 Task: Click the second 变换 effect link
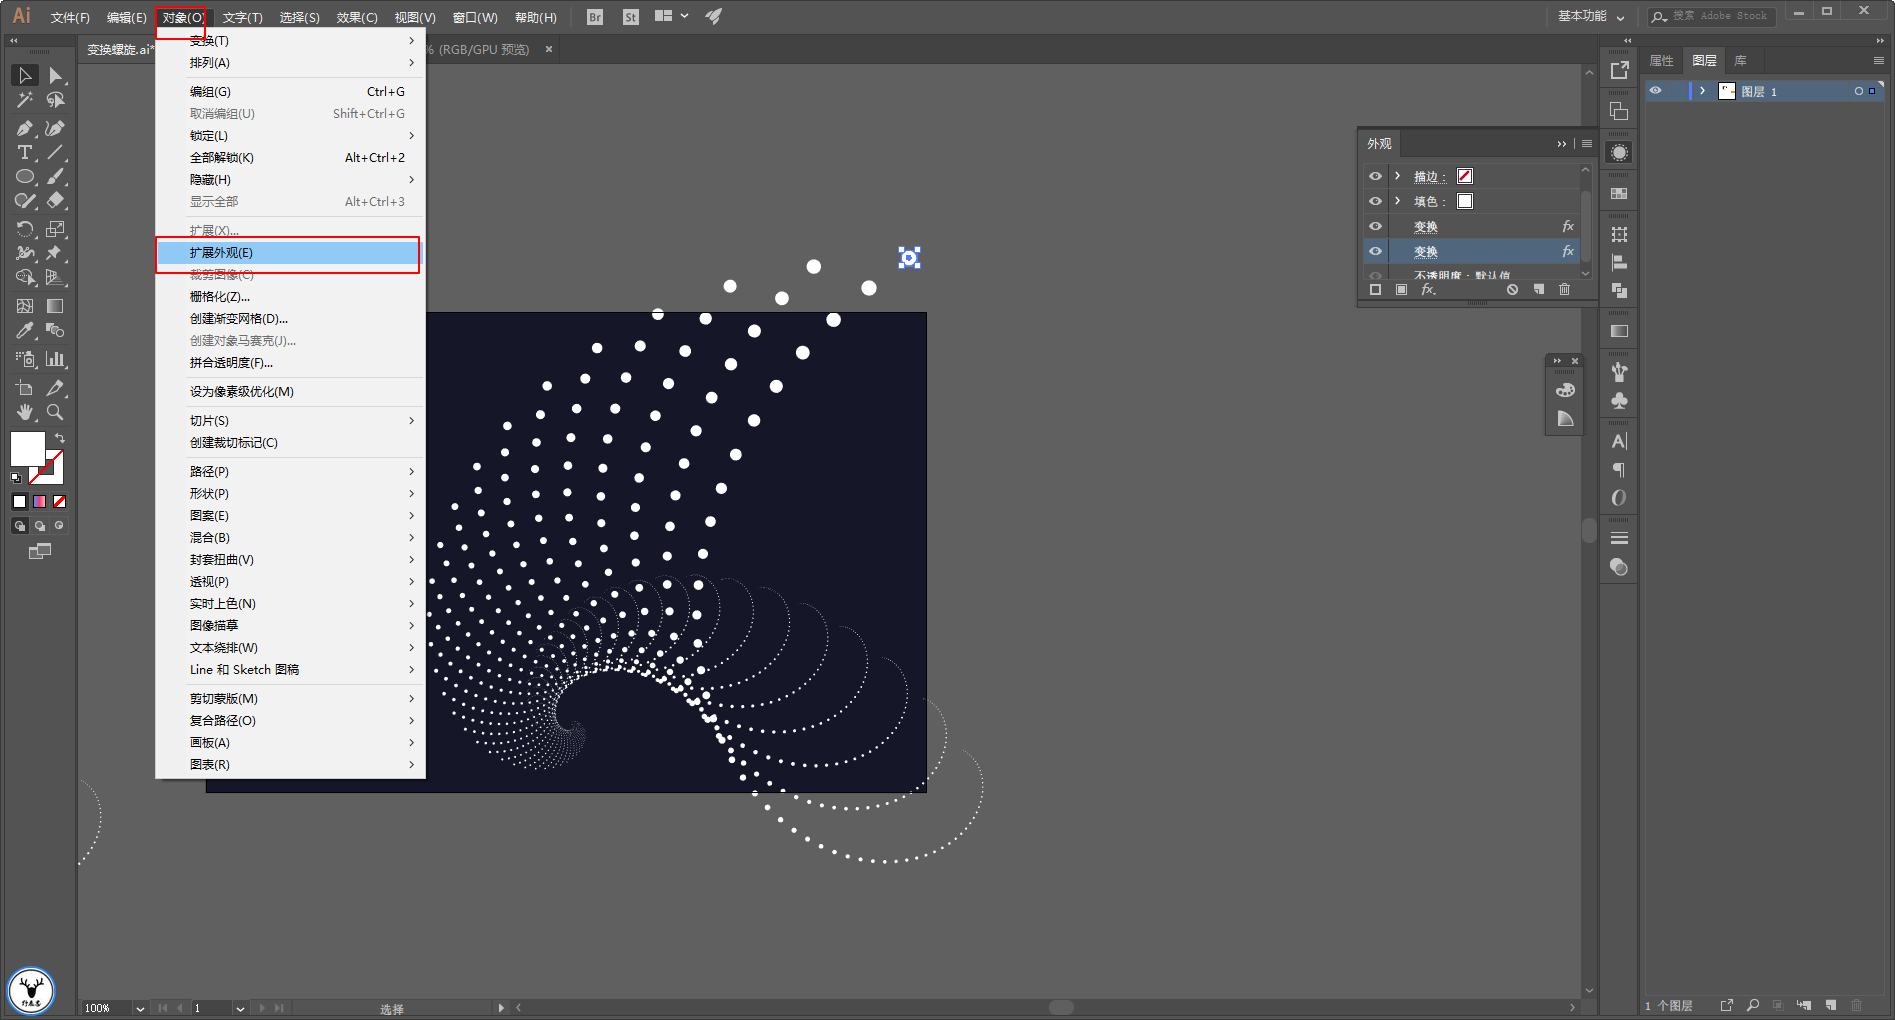click(x=1425, y=252)
